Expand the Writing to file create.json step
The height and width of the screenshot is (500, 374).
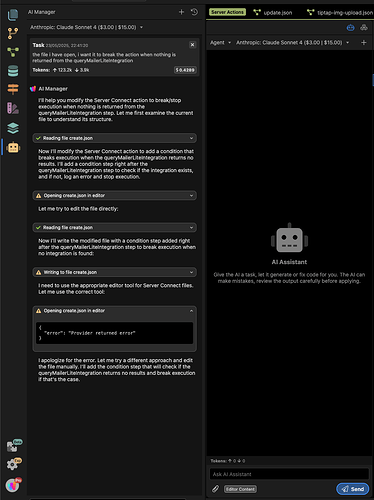(115, 272)
